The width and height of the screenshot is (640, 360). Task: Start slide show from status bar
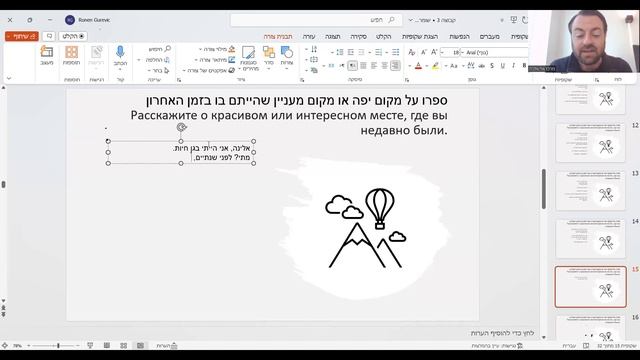pyautogui.click(x=90, y=346)
